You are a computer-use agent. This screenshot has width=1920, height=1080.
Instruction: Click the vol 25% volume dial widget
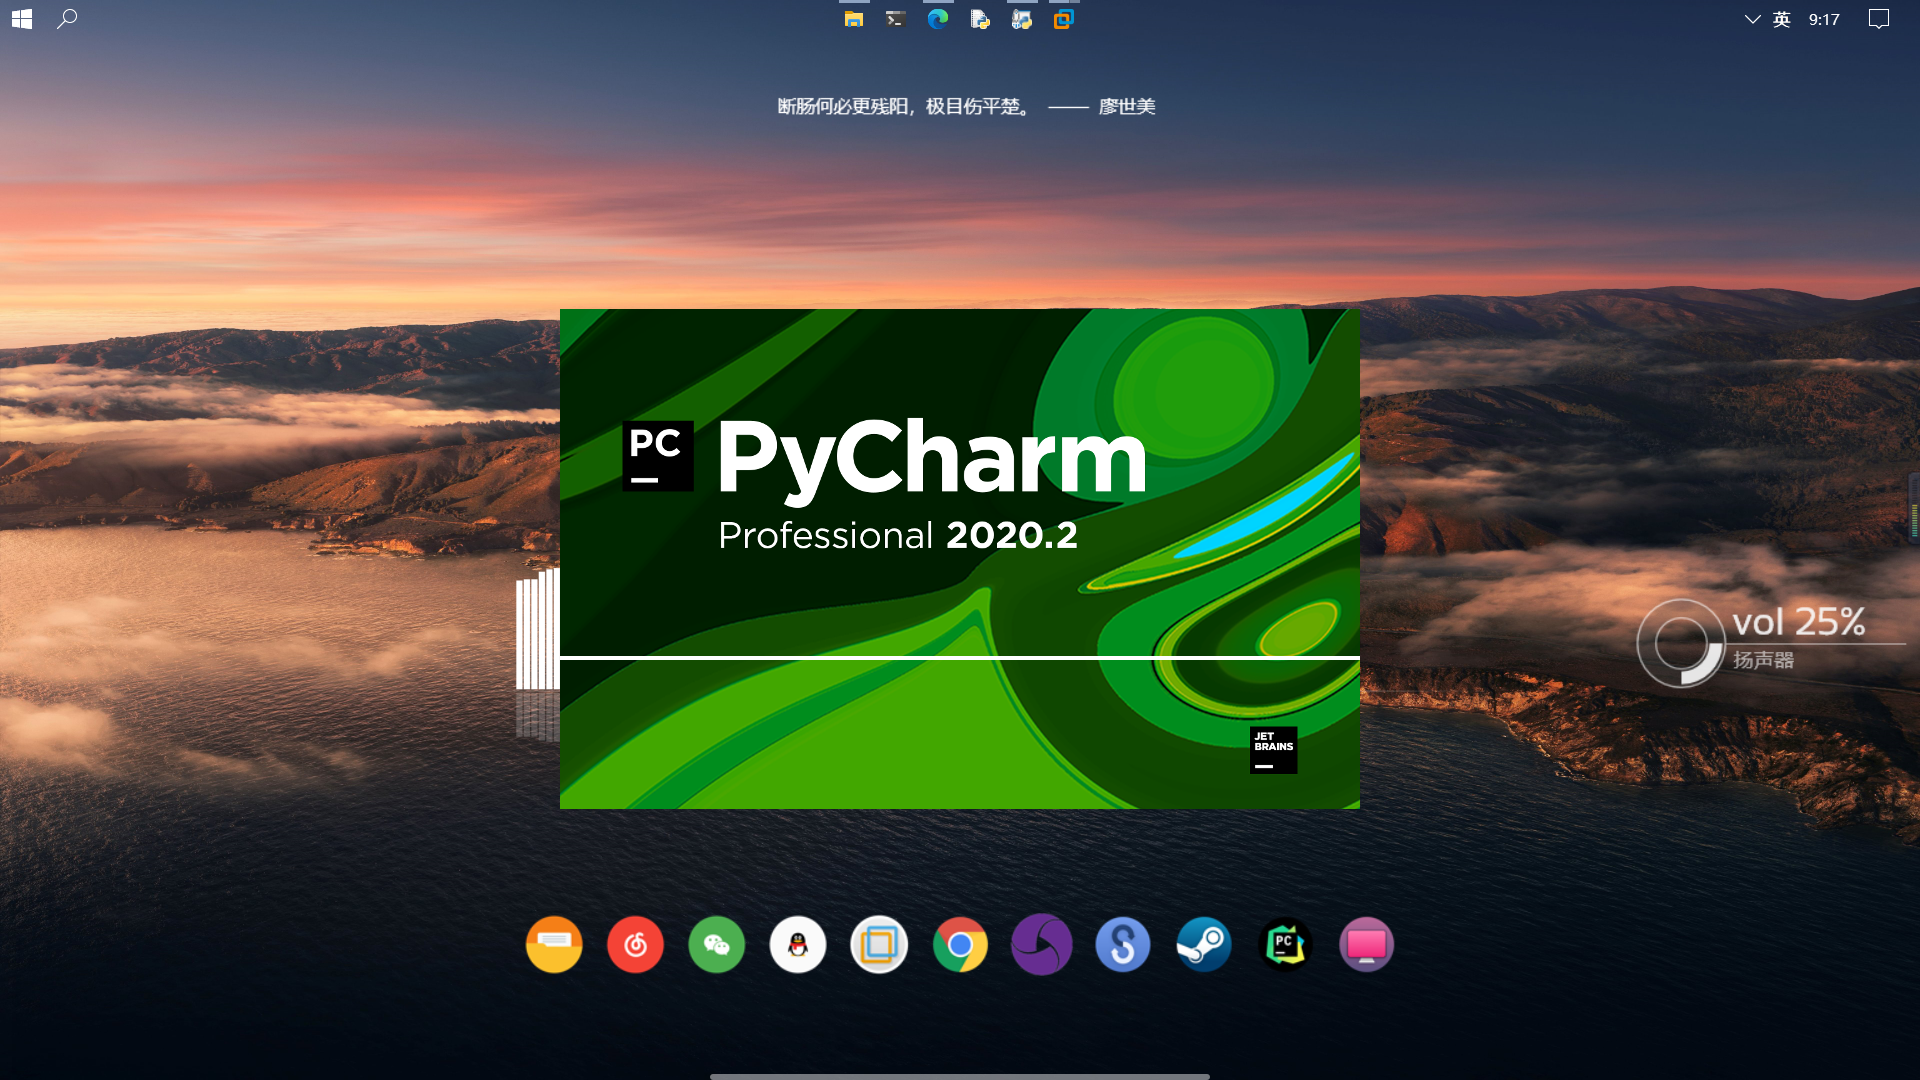pyautogui.click(x=1681, y=643)
